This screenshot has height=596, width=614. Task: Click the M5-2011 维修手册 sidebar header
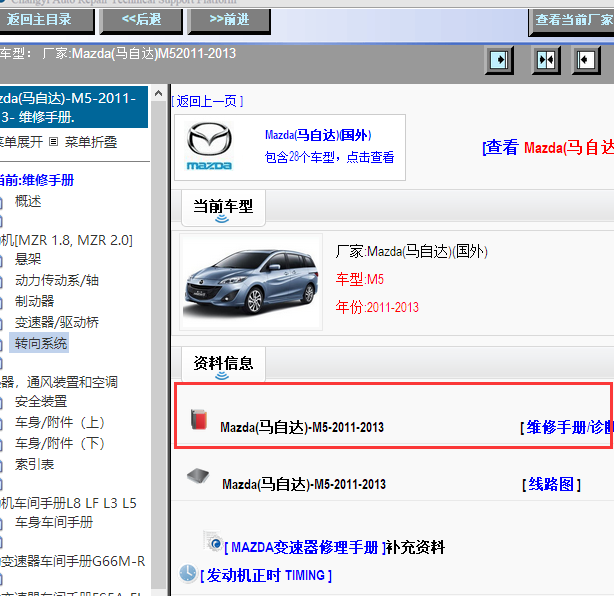click(74, 107)
